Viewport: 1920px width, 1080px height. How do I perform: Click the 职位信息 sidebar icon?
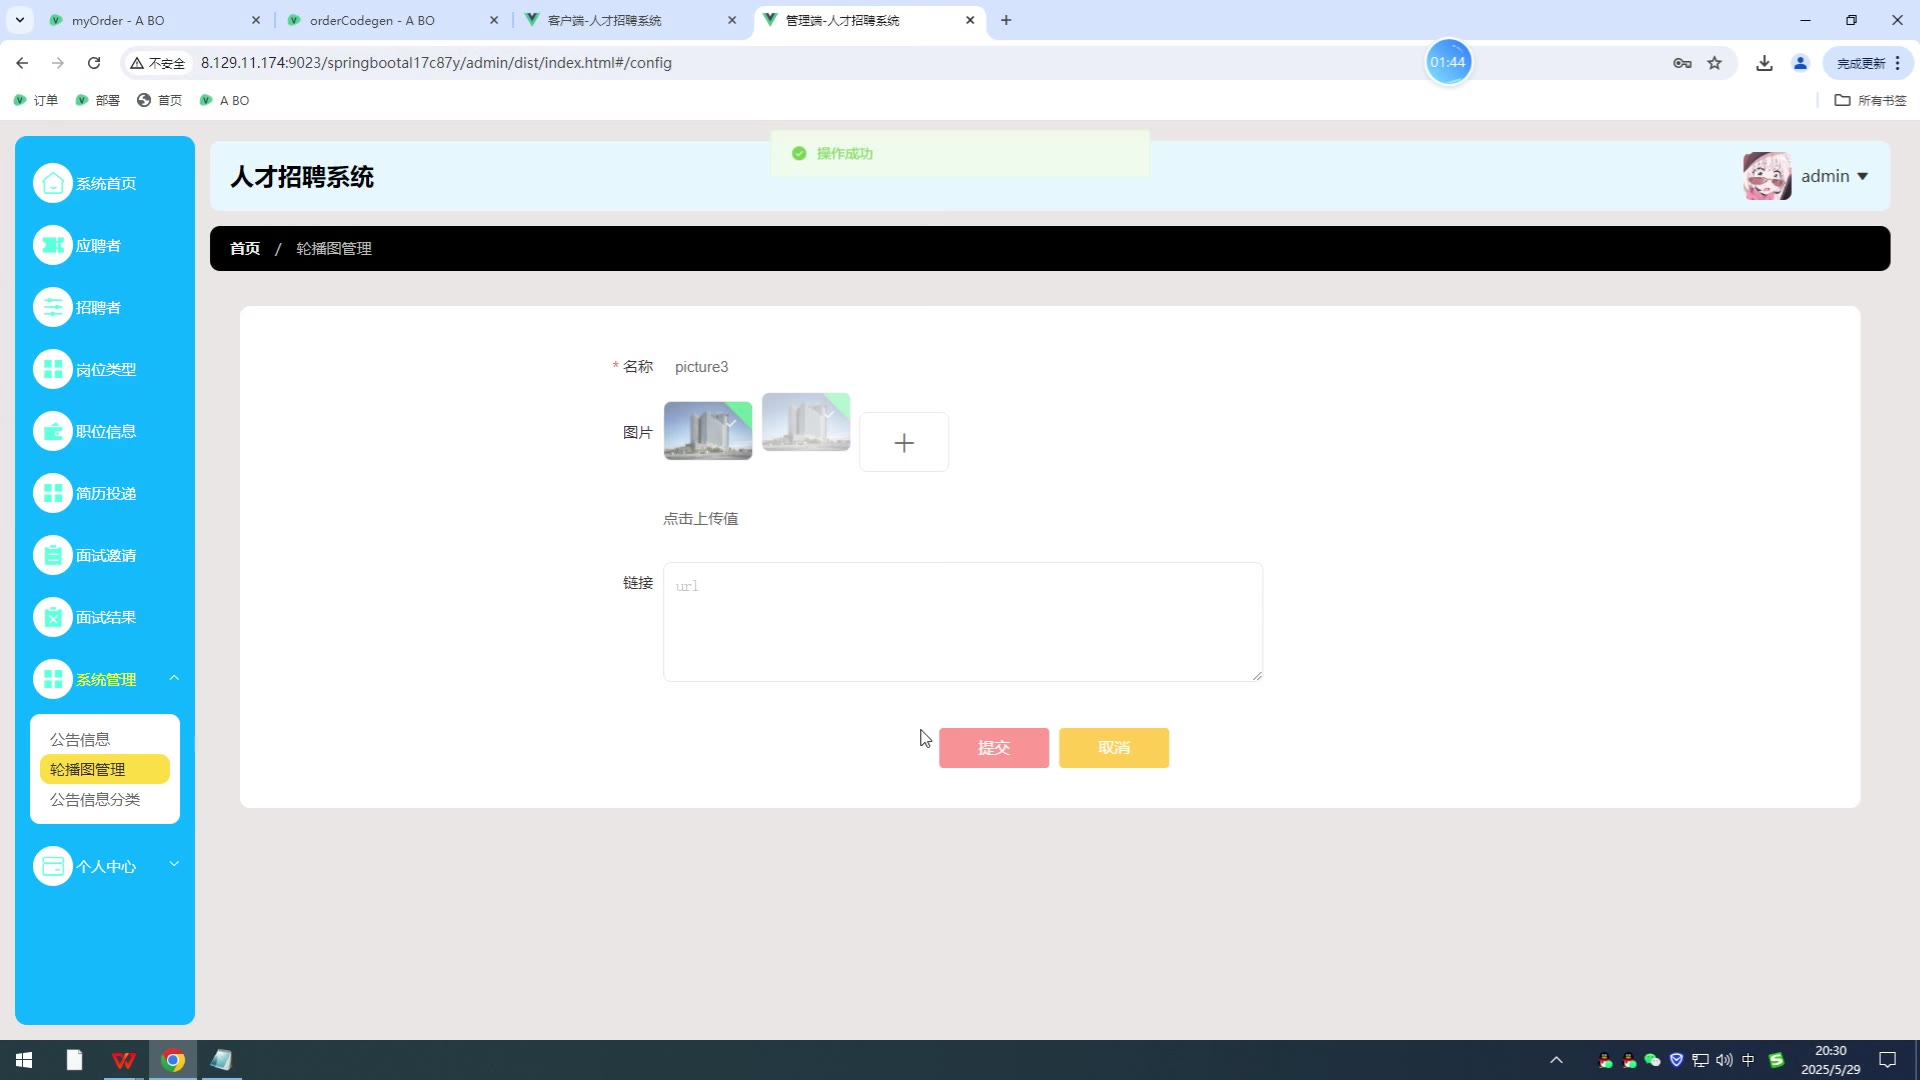coord(53,431)
